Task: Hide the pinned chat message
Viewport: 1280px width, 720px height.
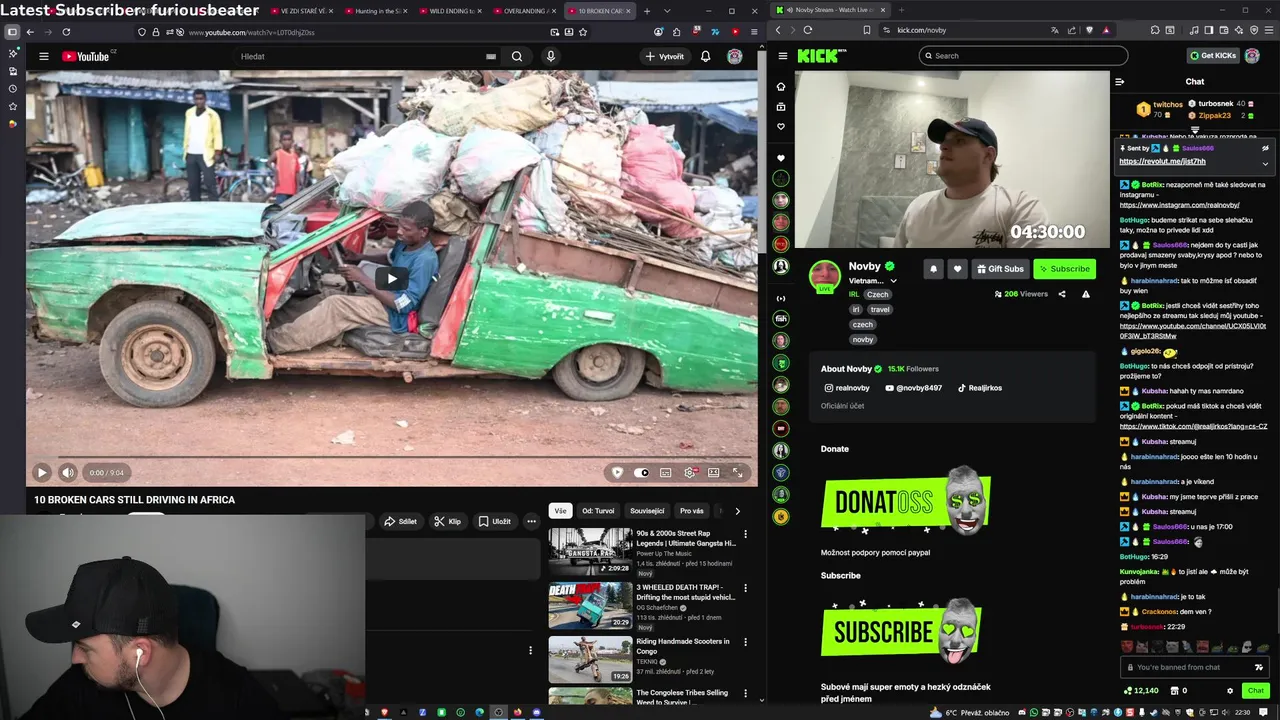Action: point(1265,148)
